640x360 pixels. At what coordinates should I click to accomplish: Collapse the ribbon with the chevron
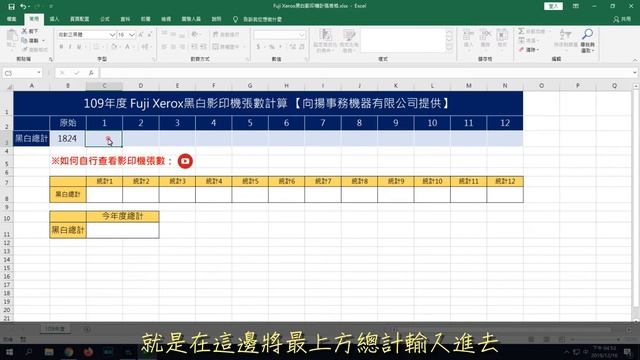point(635,60)
